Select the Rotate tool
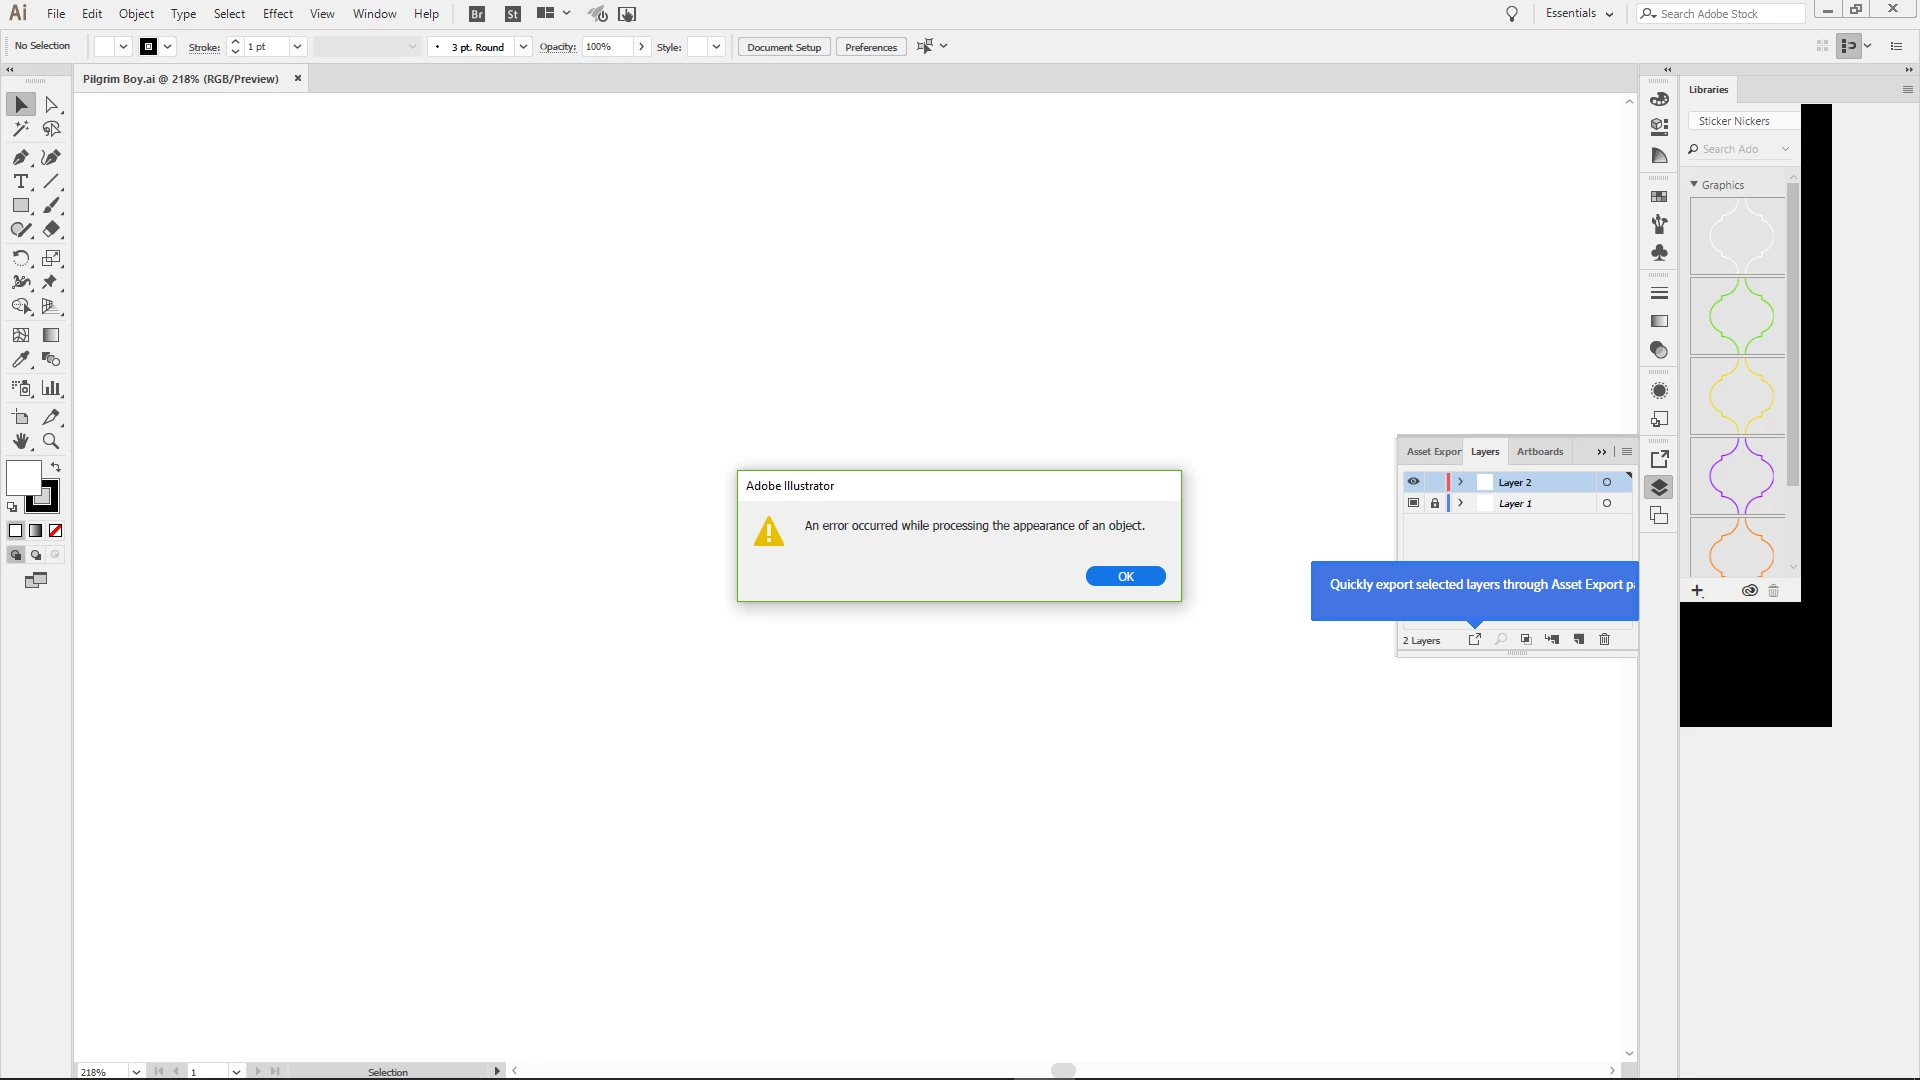Screen dimensions: 1920x1080 point(20,258)
